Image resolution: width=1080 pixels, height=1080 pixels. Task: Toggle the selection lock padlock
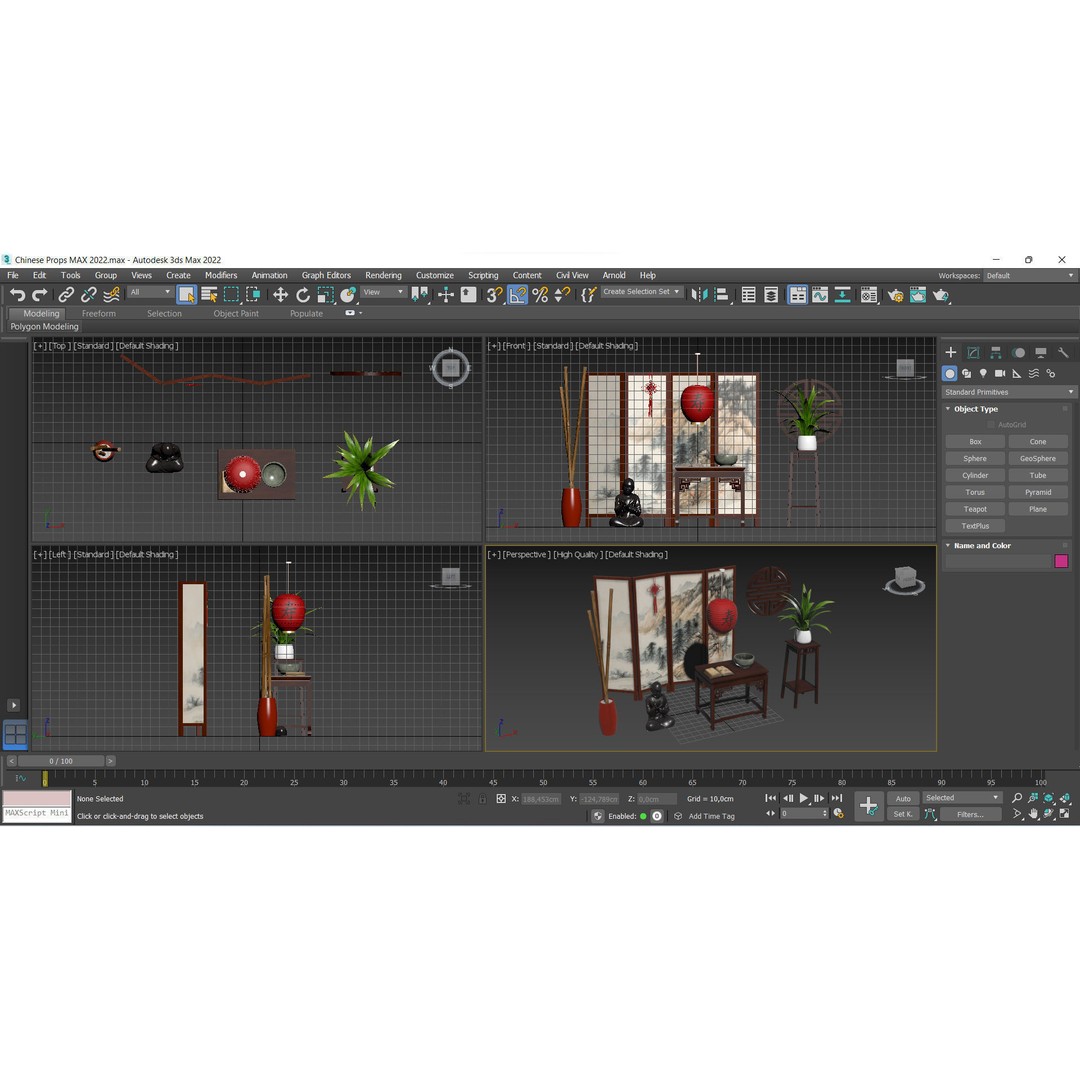click(x=482, y=799)
